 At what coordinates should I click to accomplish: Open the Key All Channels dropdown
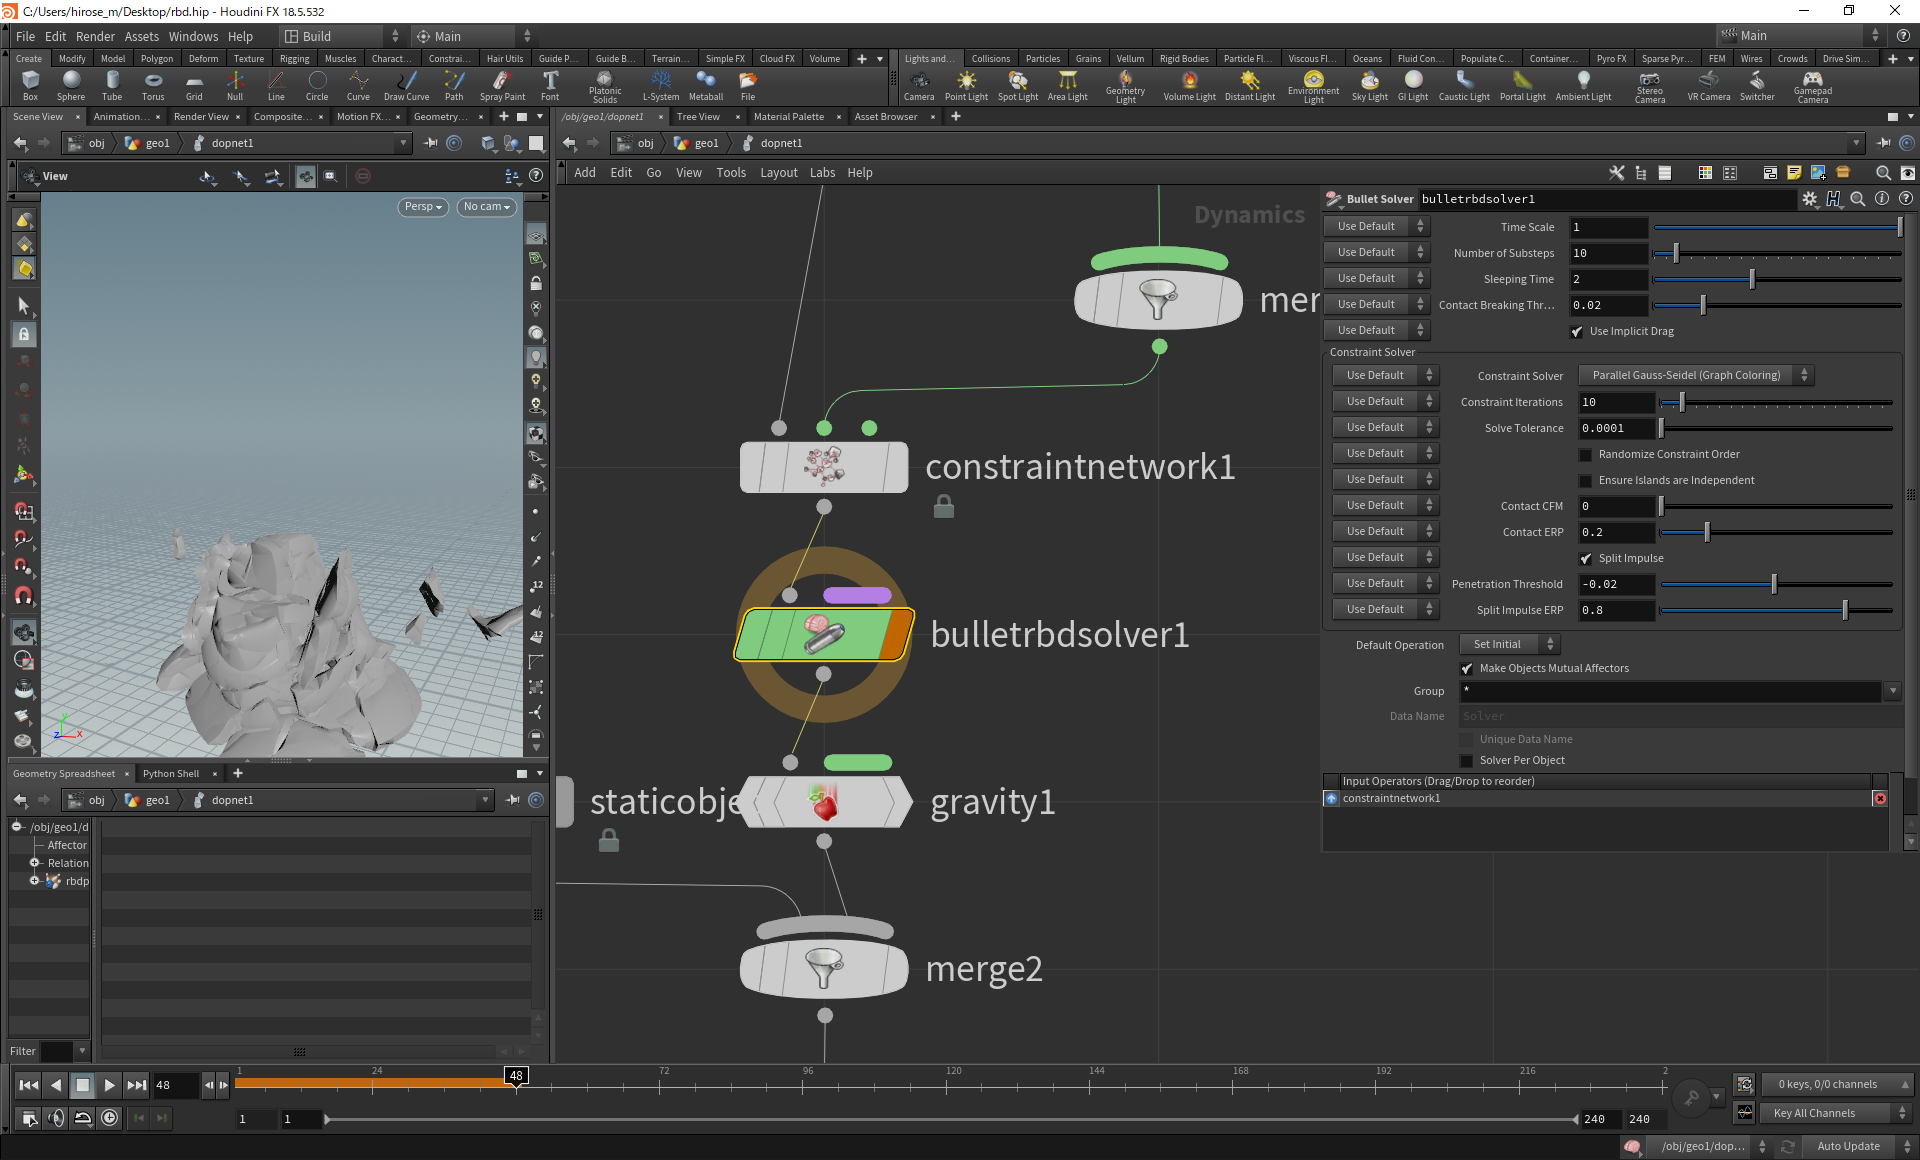click(1837, 1113)
